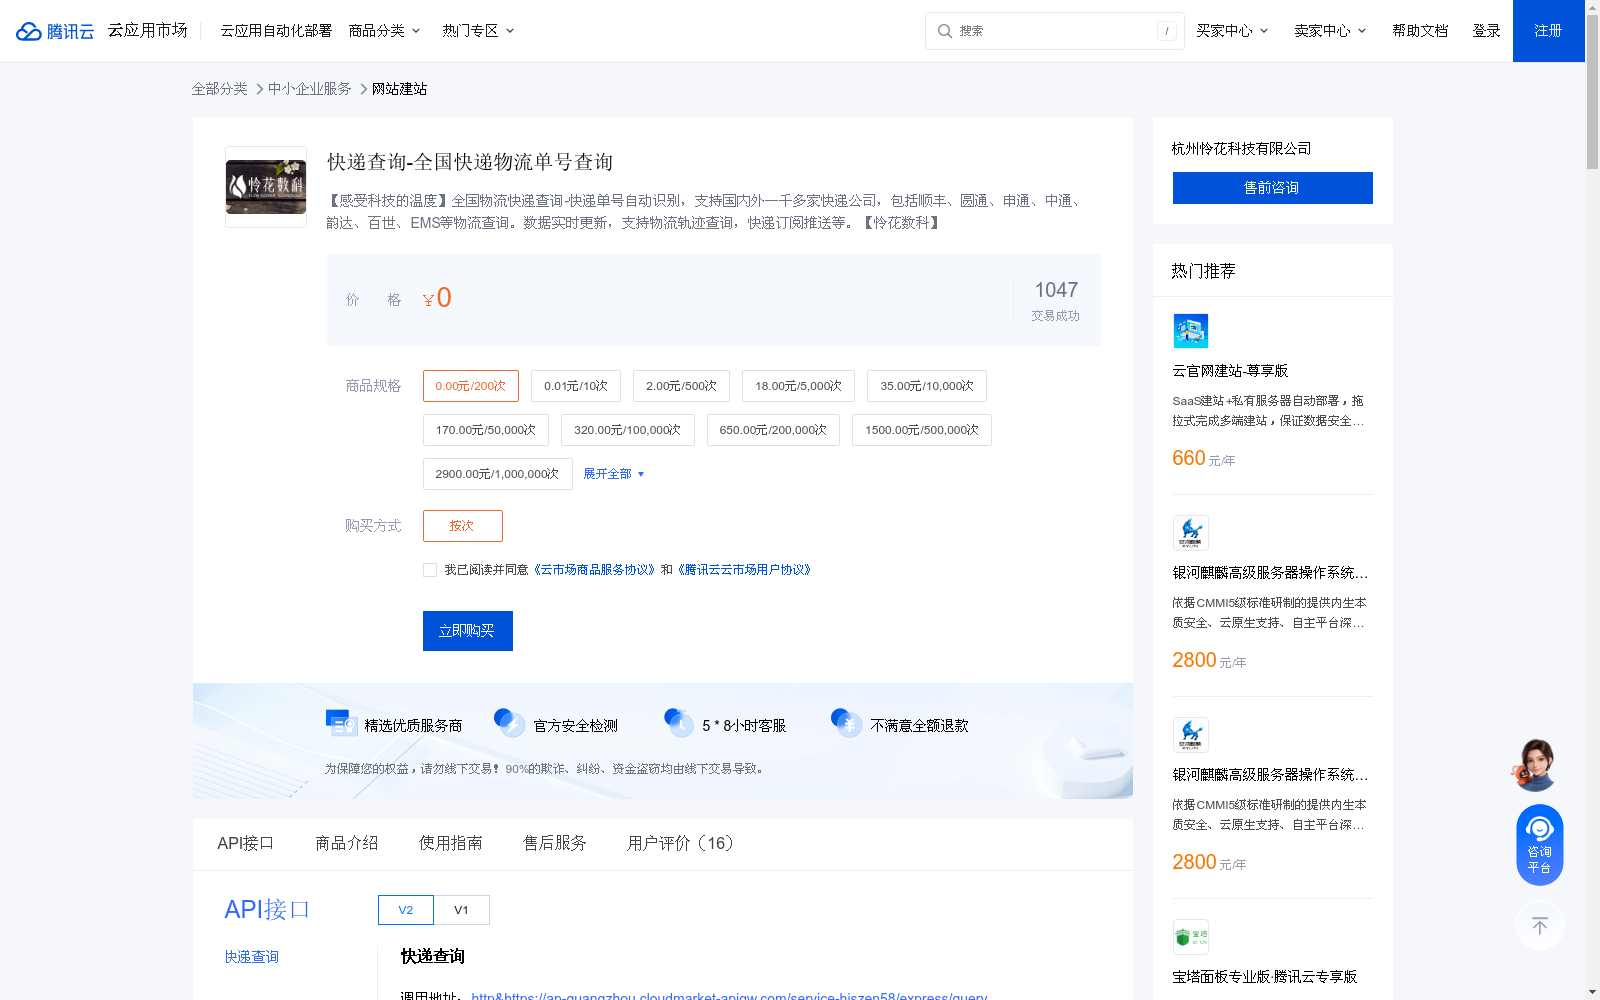Select the 2900.00元/1,000,000次 spec option
Viewport: 1600px width, 1000px height.
[x=498, y=474]
